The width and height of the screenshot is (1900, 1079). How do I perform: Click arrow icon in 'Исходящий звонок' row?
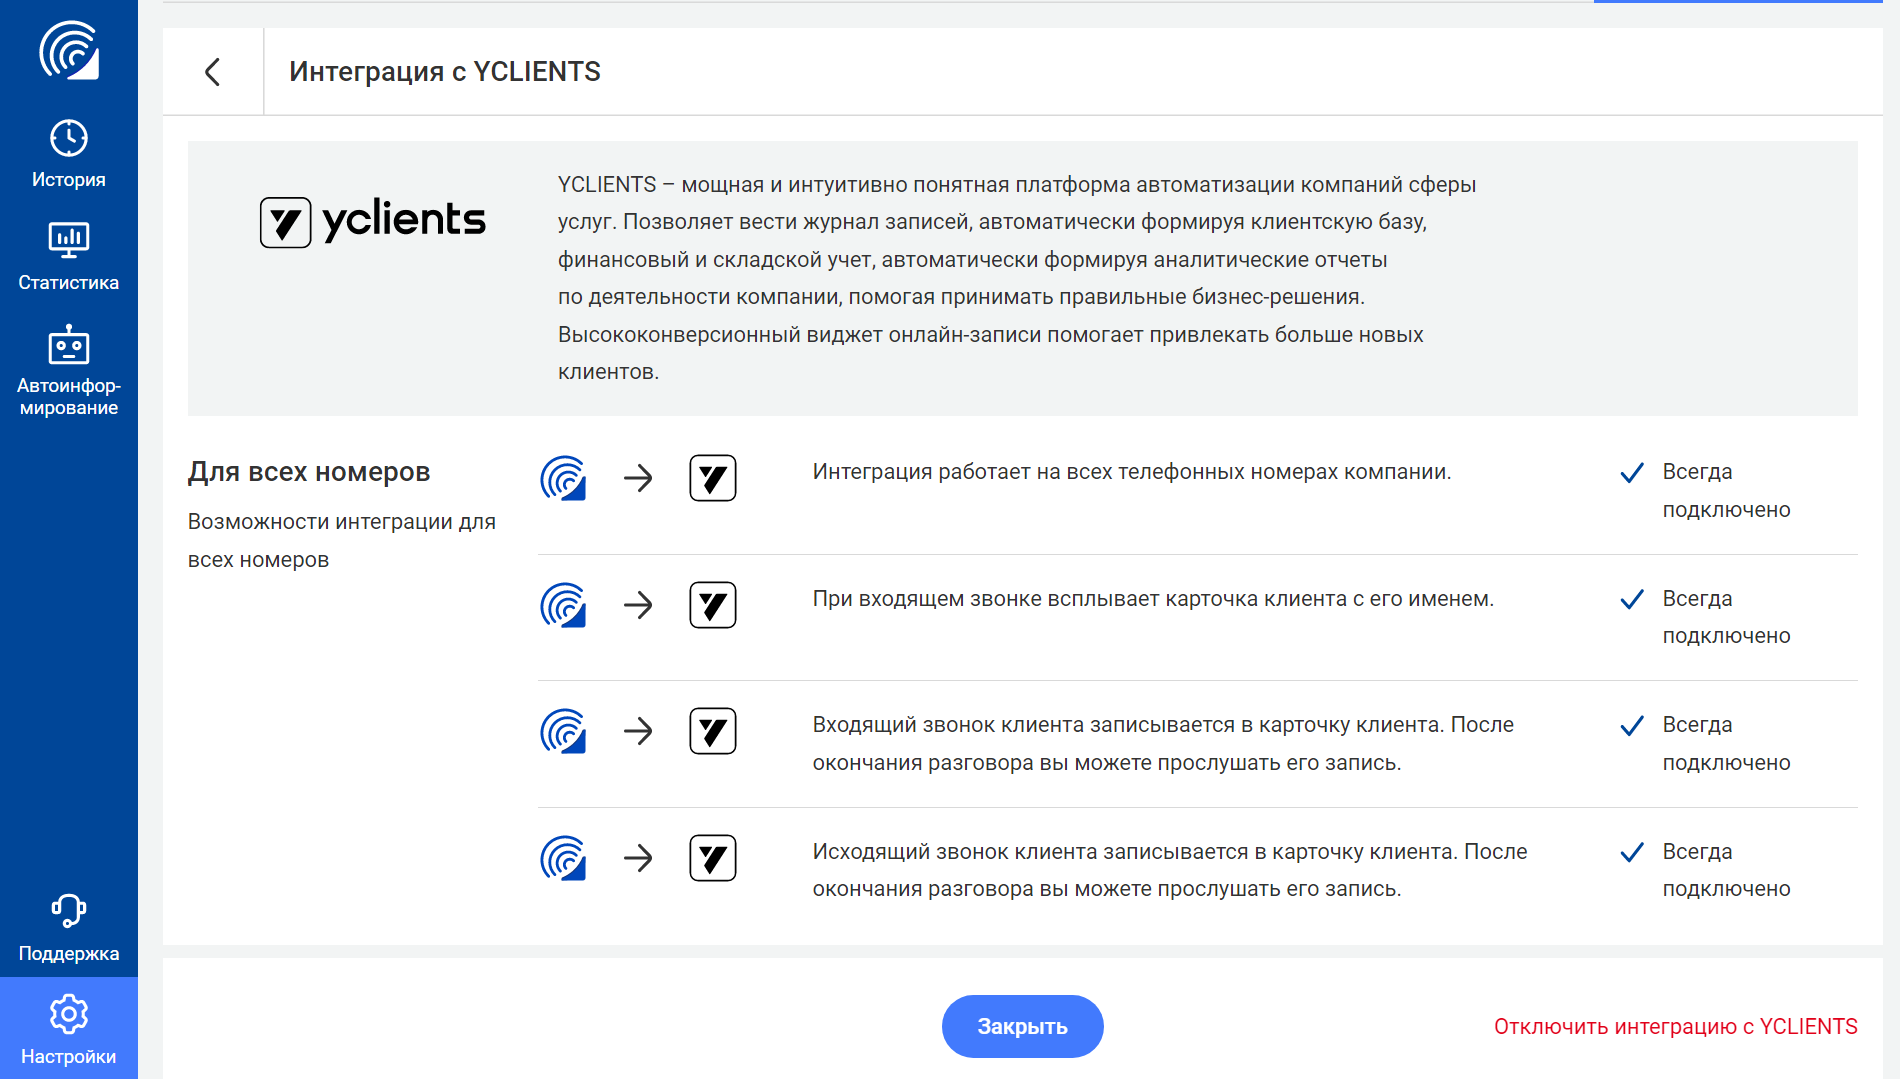coord(638,858)
